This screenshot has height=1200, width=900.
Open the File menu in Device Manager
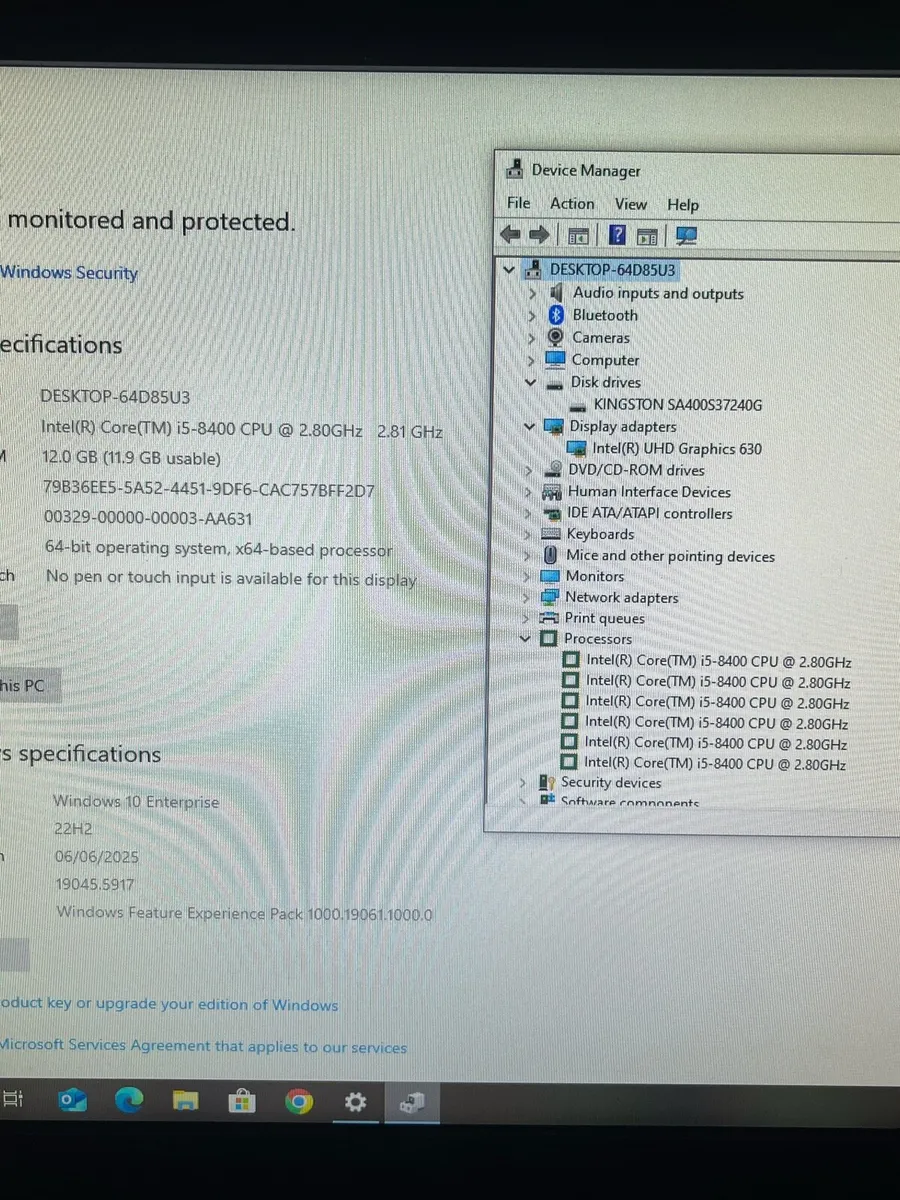pyautogui.click(x=518, y=203)
